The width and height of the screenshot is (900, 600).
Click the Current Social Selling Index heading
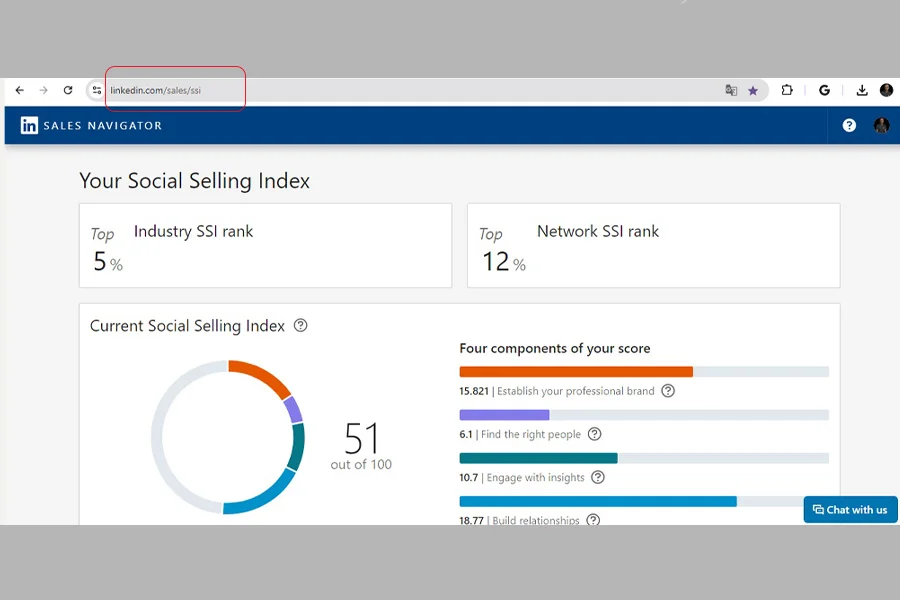pyautogui.click(x=187, y=326)
